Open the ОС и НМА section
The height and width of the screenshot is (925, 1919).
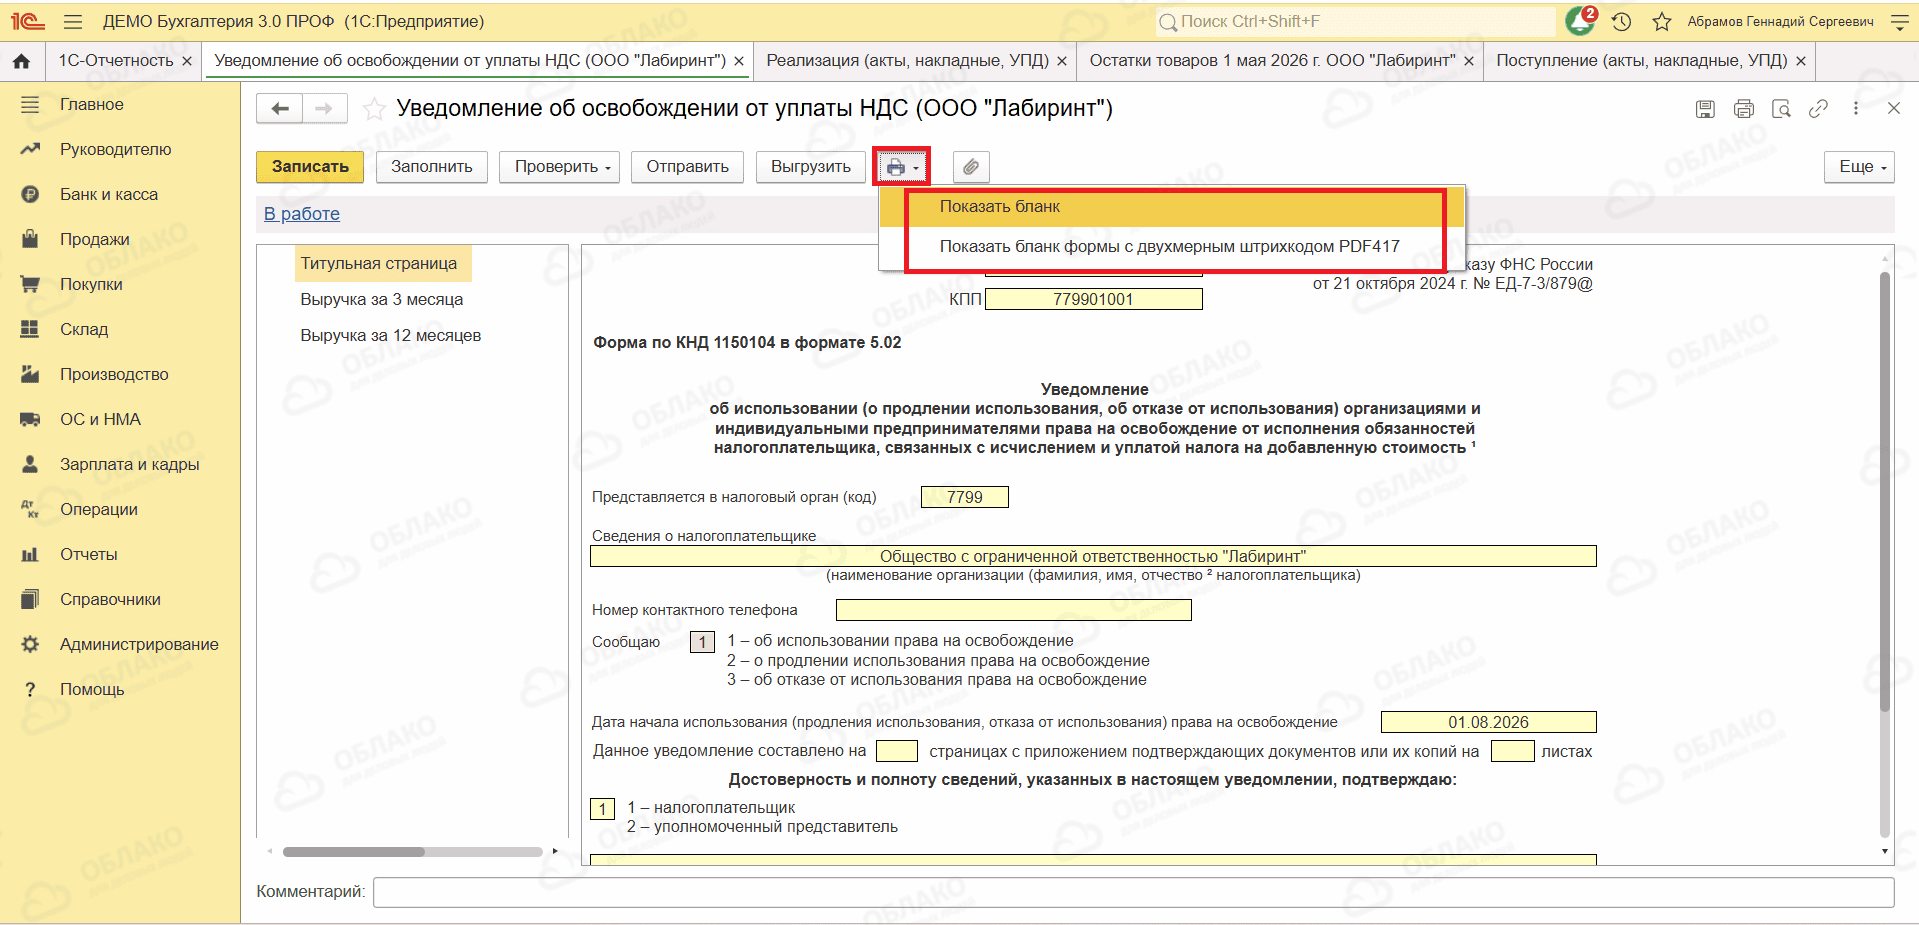100,419
